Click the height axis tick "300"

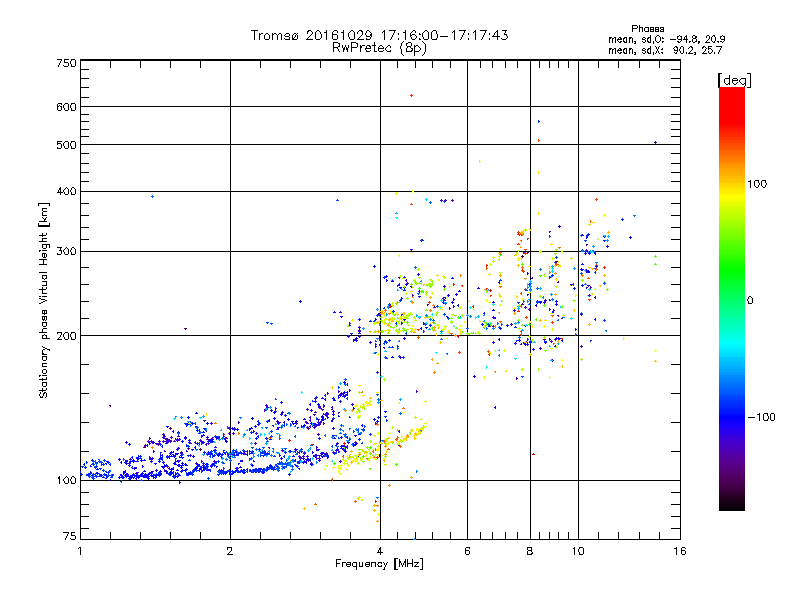[x=67, y=252]
